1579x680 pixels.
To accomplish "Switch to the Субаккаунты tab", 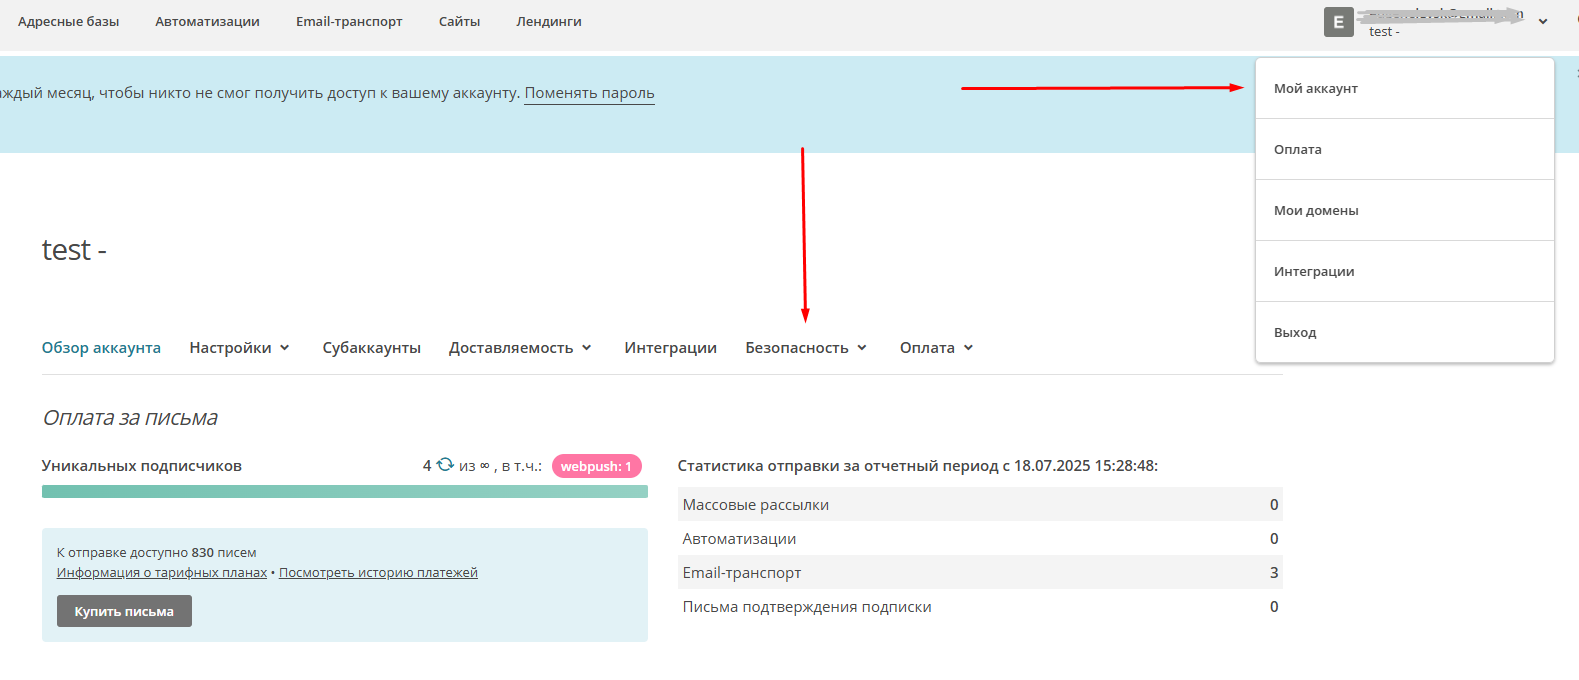I will pyautogui.click(x=371, y=348).
